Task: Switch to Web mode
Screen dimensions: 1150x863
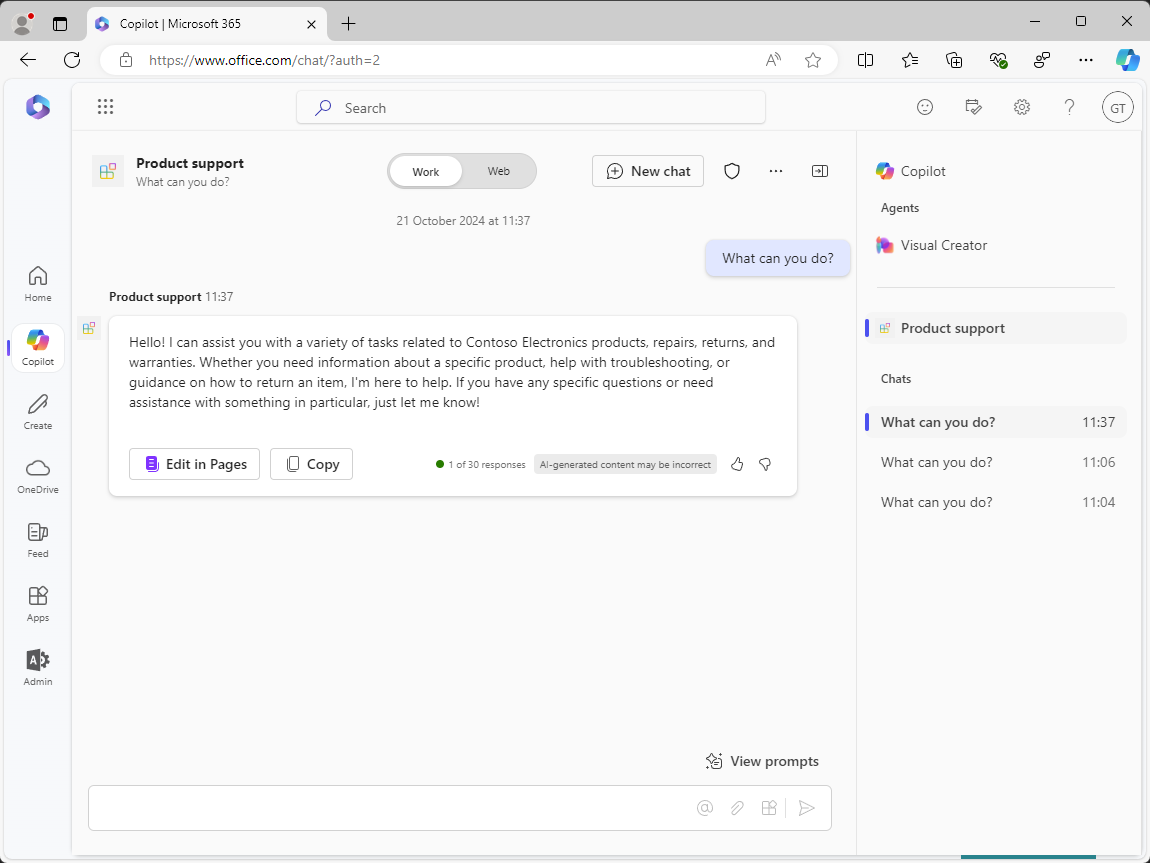Action: click(499, 172)
